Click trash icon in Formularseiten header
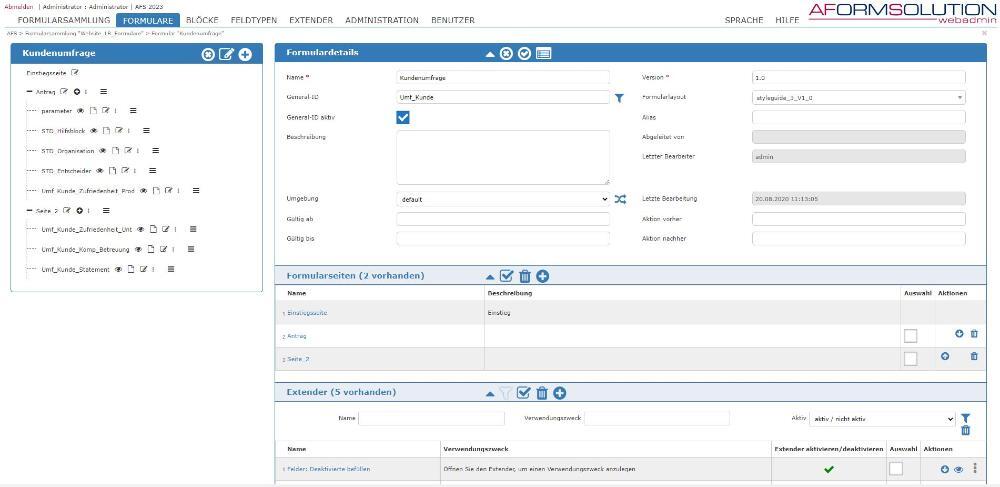 click(524, 276)
